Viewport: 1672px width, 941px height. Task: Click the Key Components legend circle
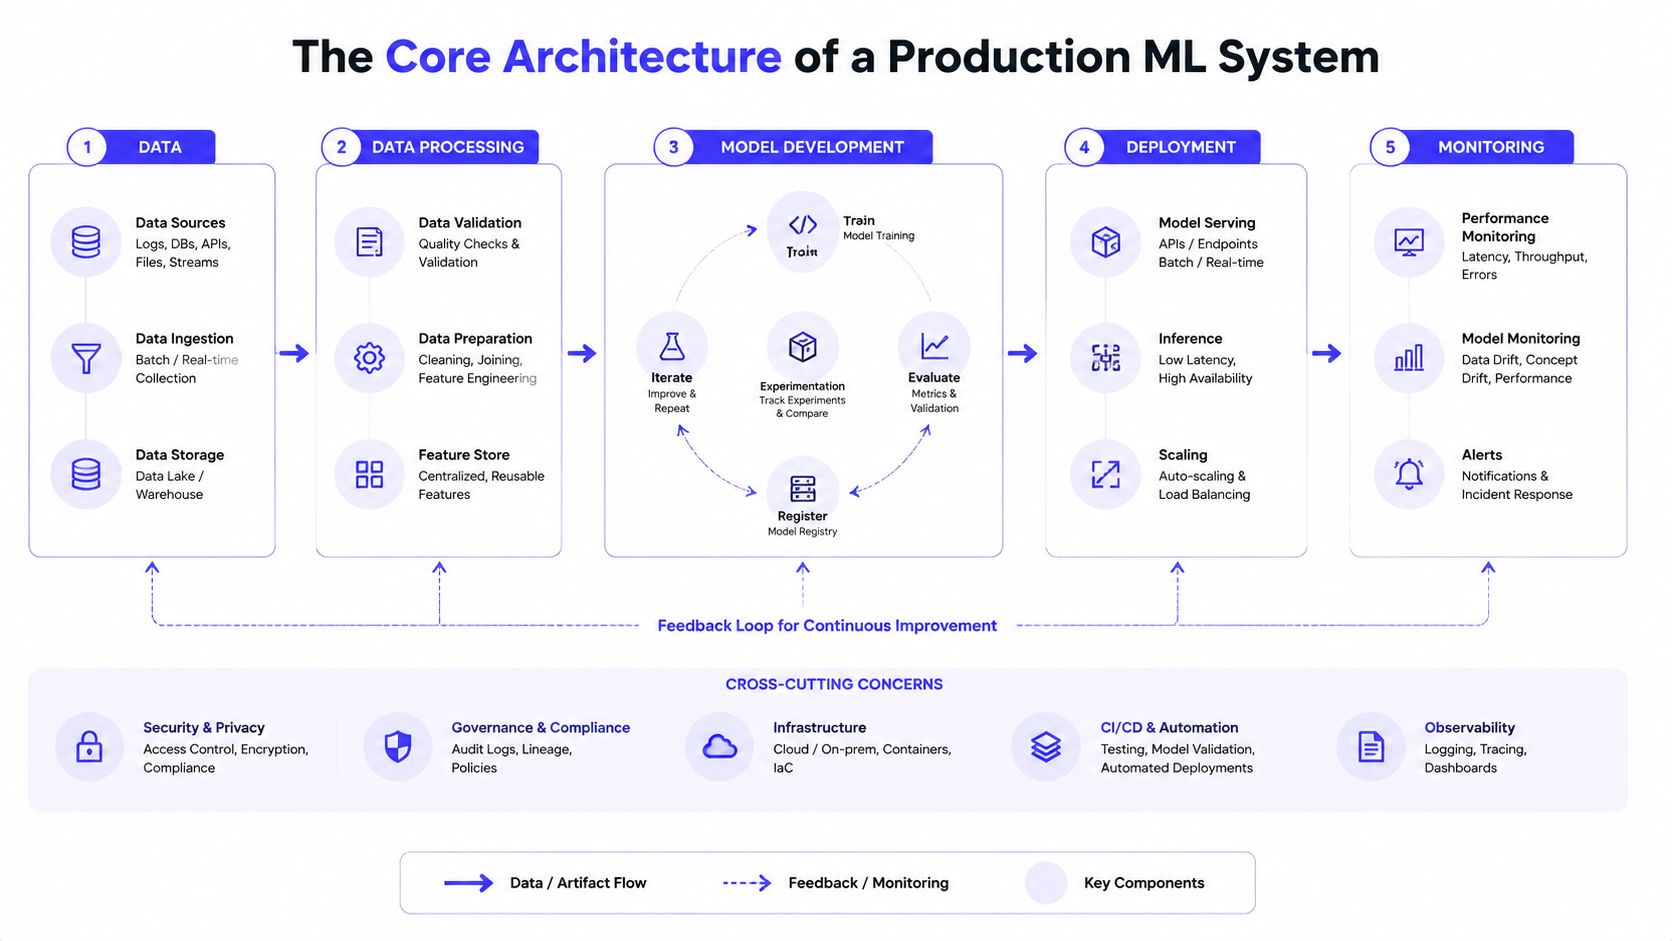pos(1046,883)
